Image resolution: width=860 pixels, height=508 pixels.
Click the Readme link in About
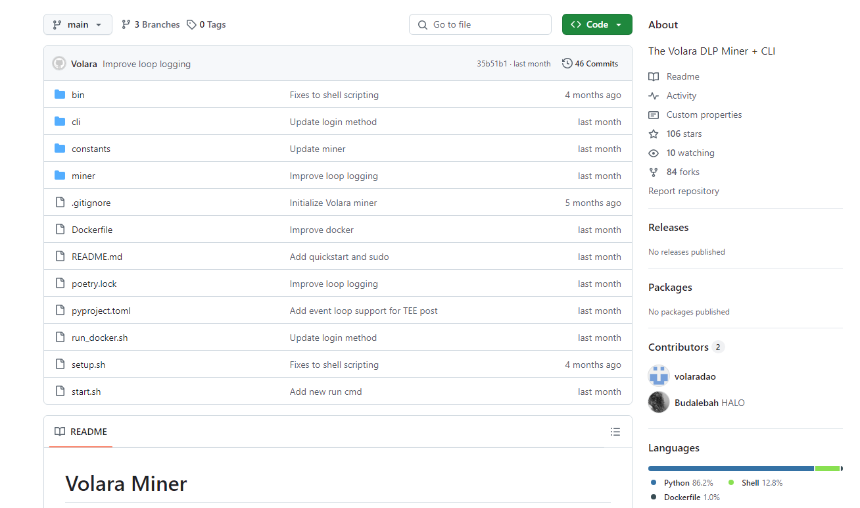674,77
